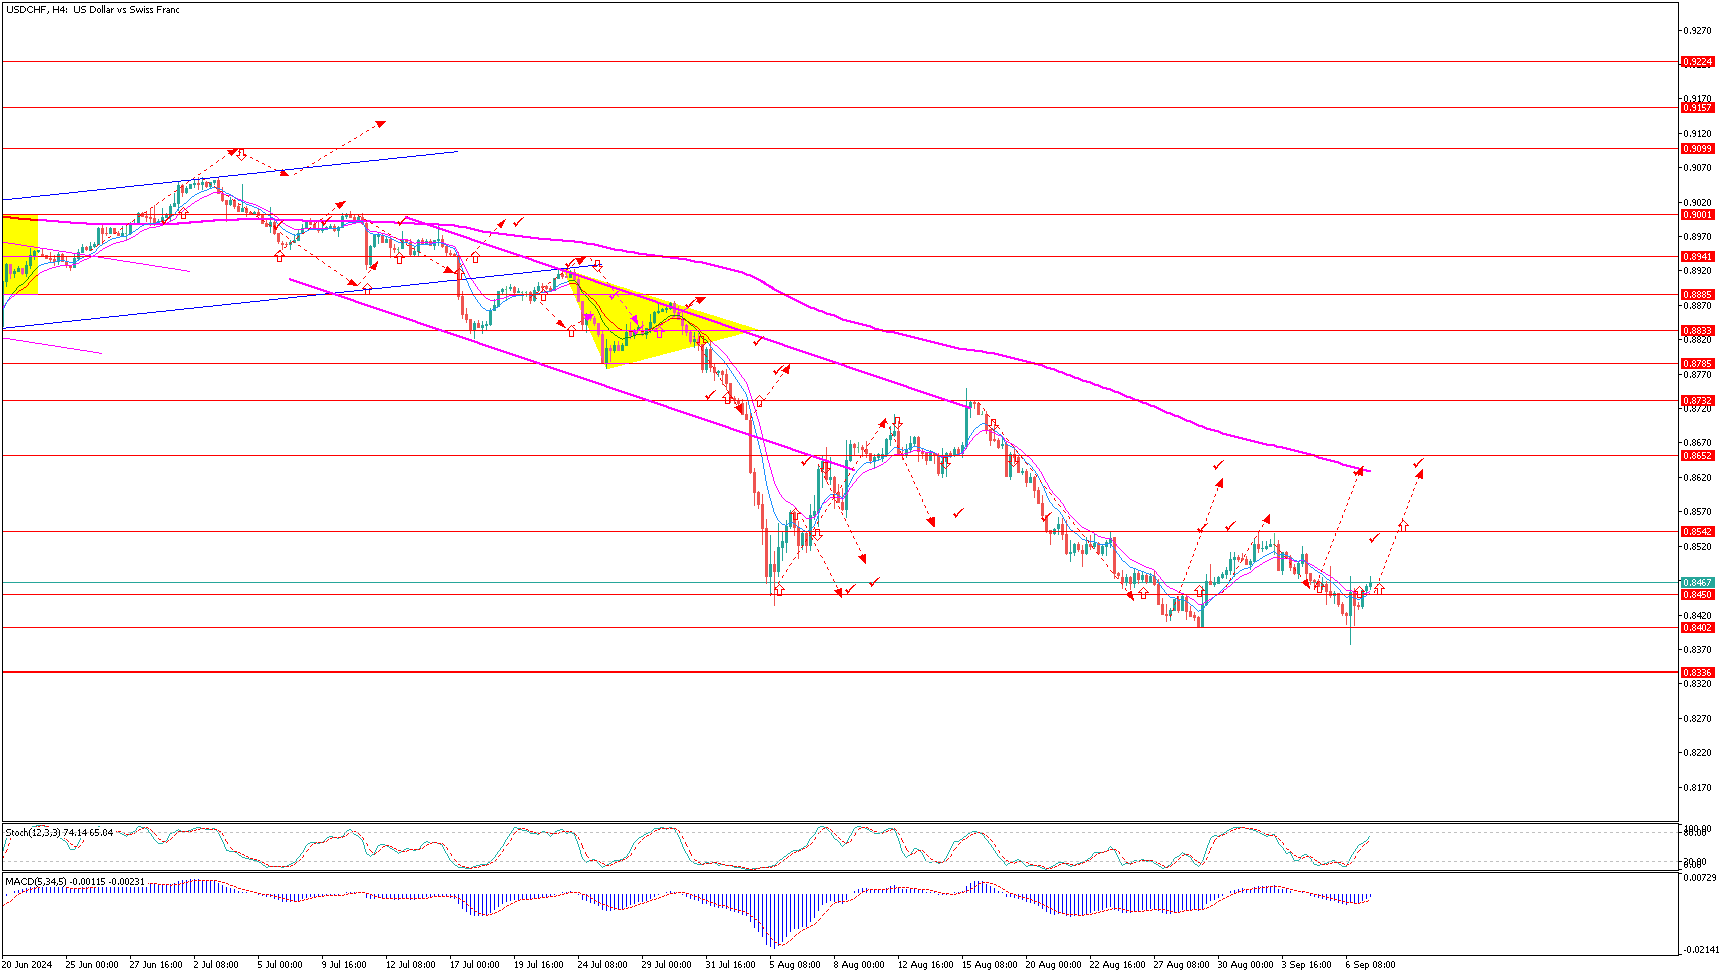Image resolution: width=1726 pixels, height=976 pixels.
Task: Click the 0.9070 price axis tick
Action: pyautogui.click(x=1697, y=168)
